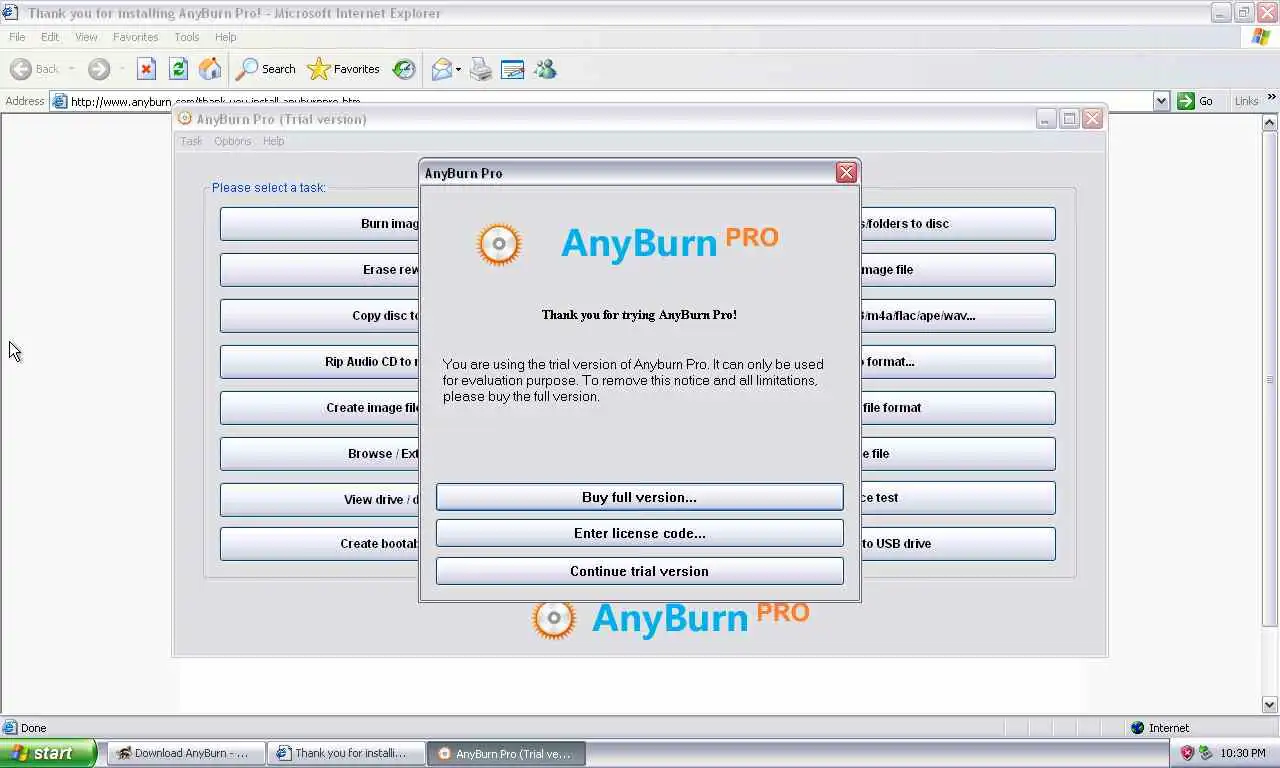Click Buy full version button
The width and height of the screenshot is (1280, 768).
coord(640,497)
